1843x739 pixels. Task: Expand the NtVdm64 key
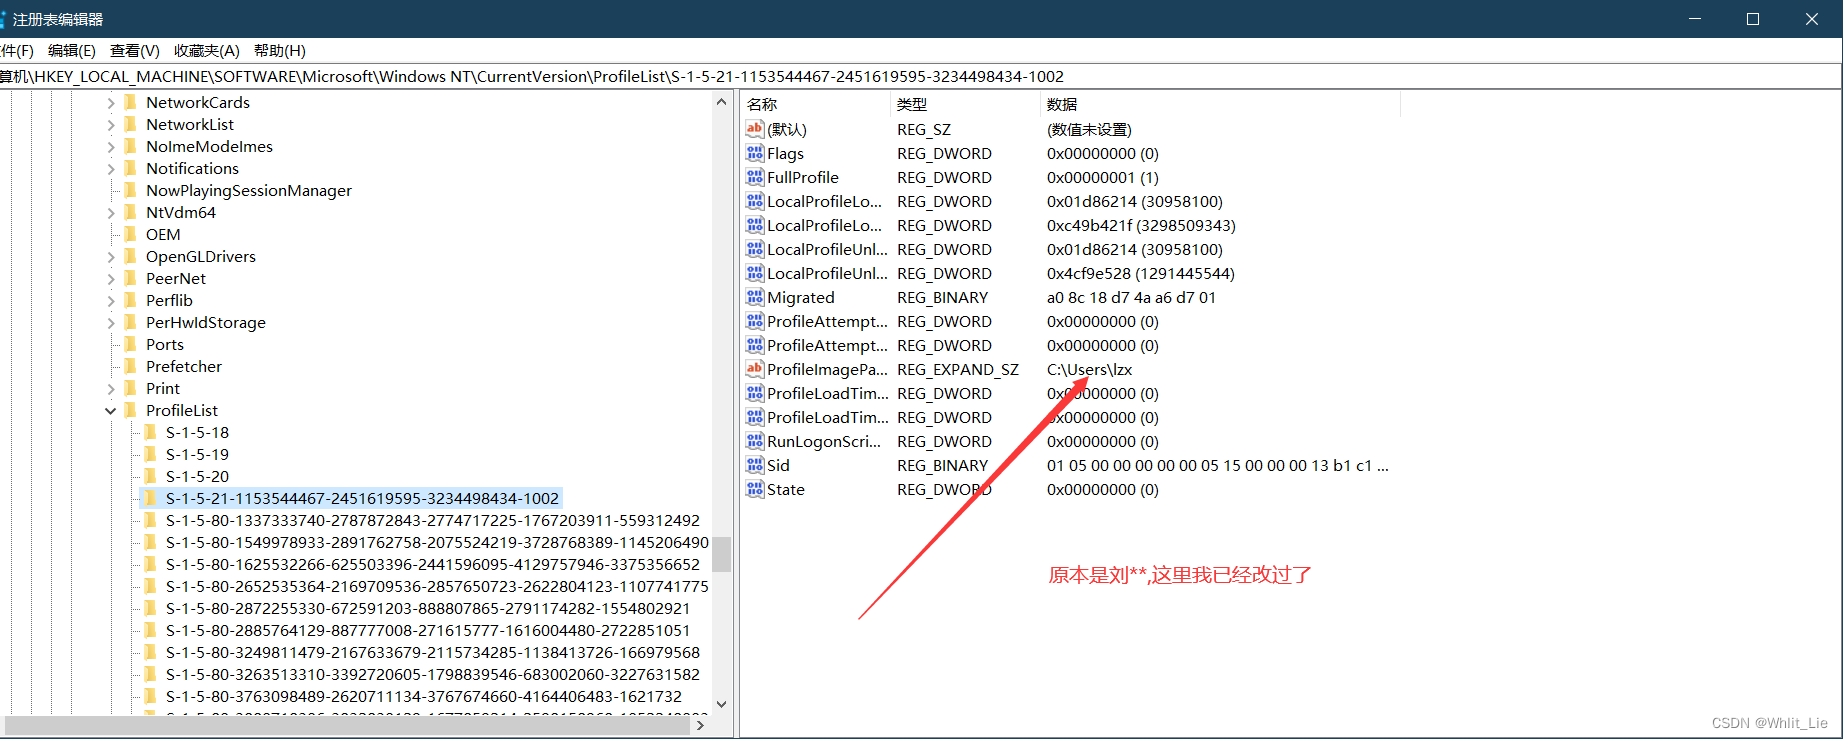pyautogui.click(x=111, y=213)
